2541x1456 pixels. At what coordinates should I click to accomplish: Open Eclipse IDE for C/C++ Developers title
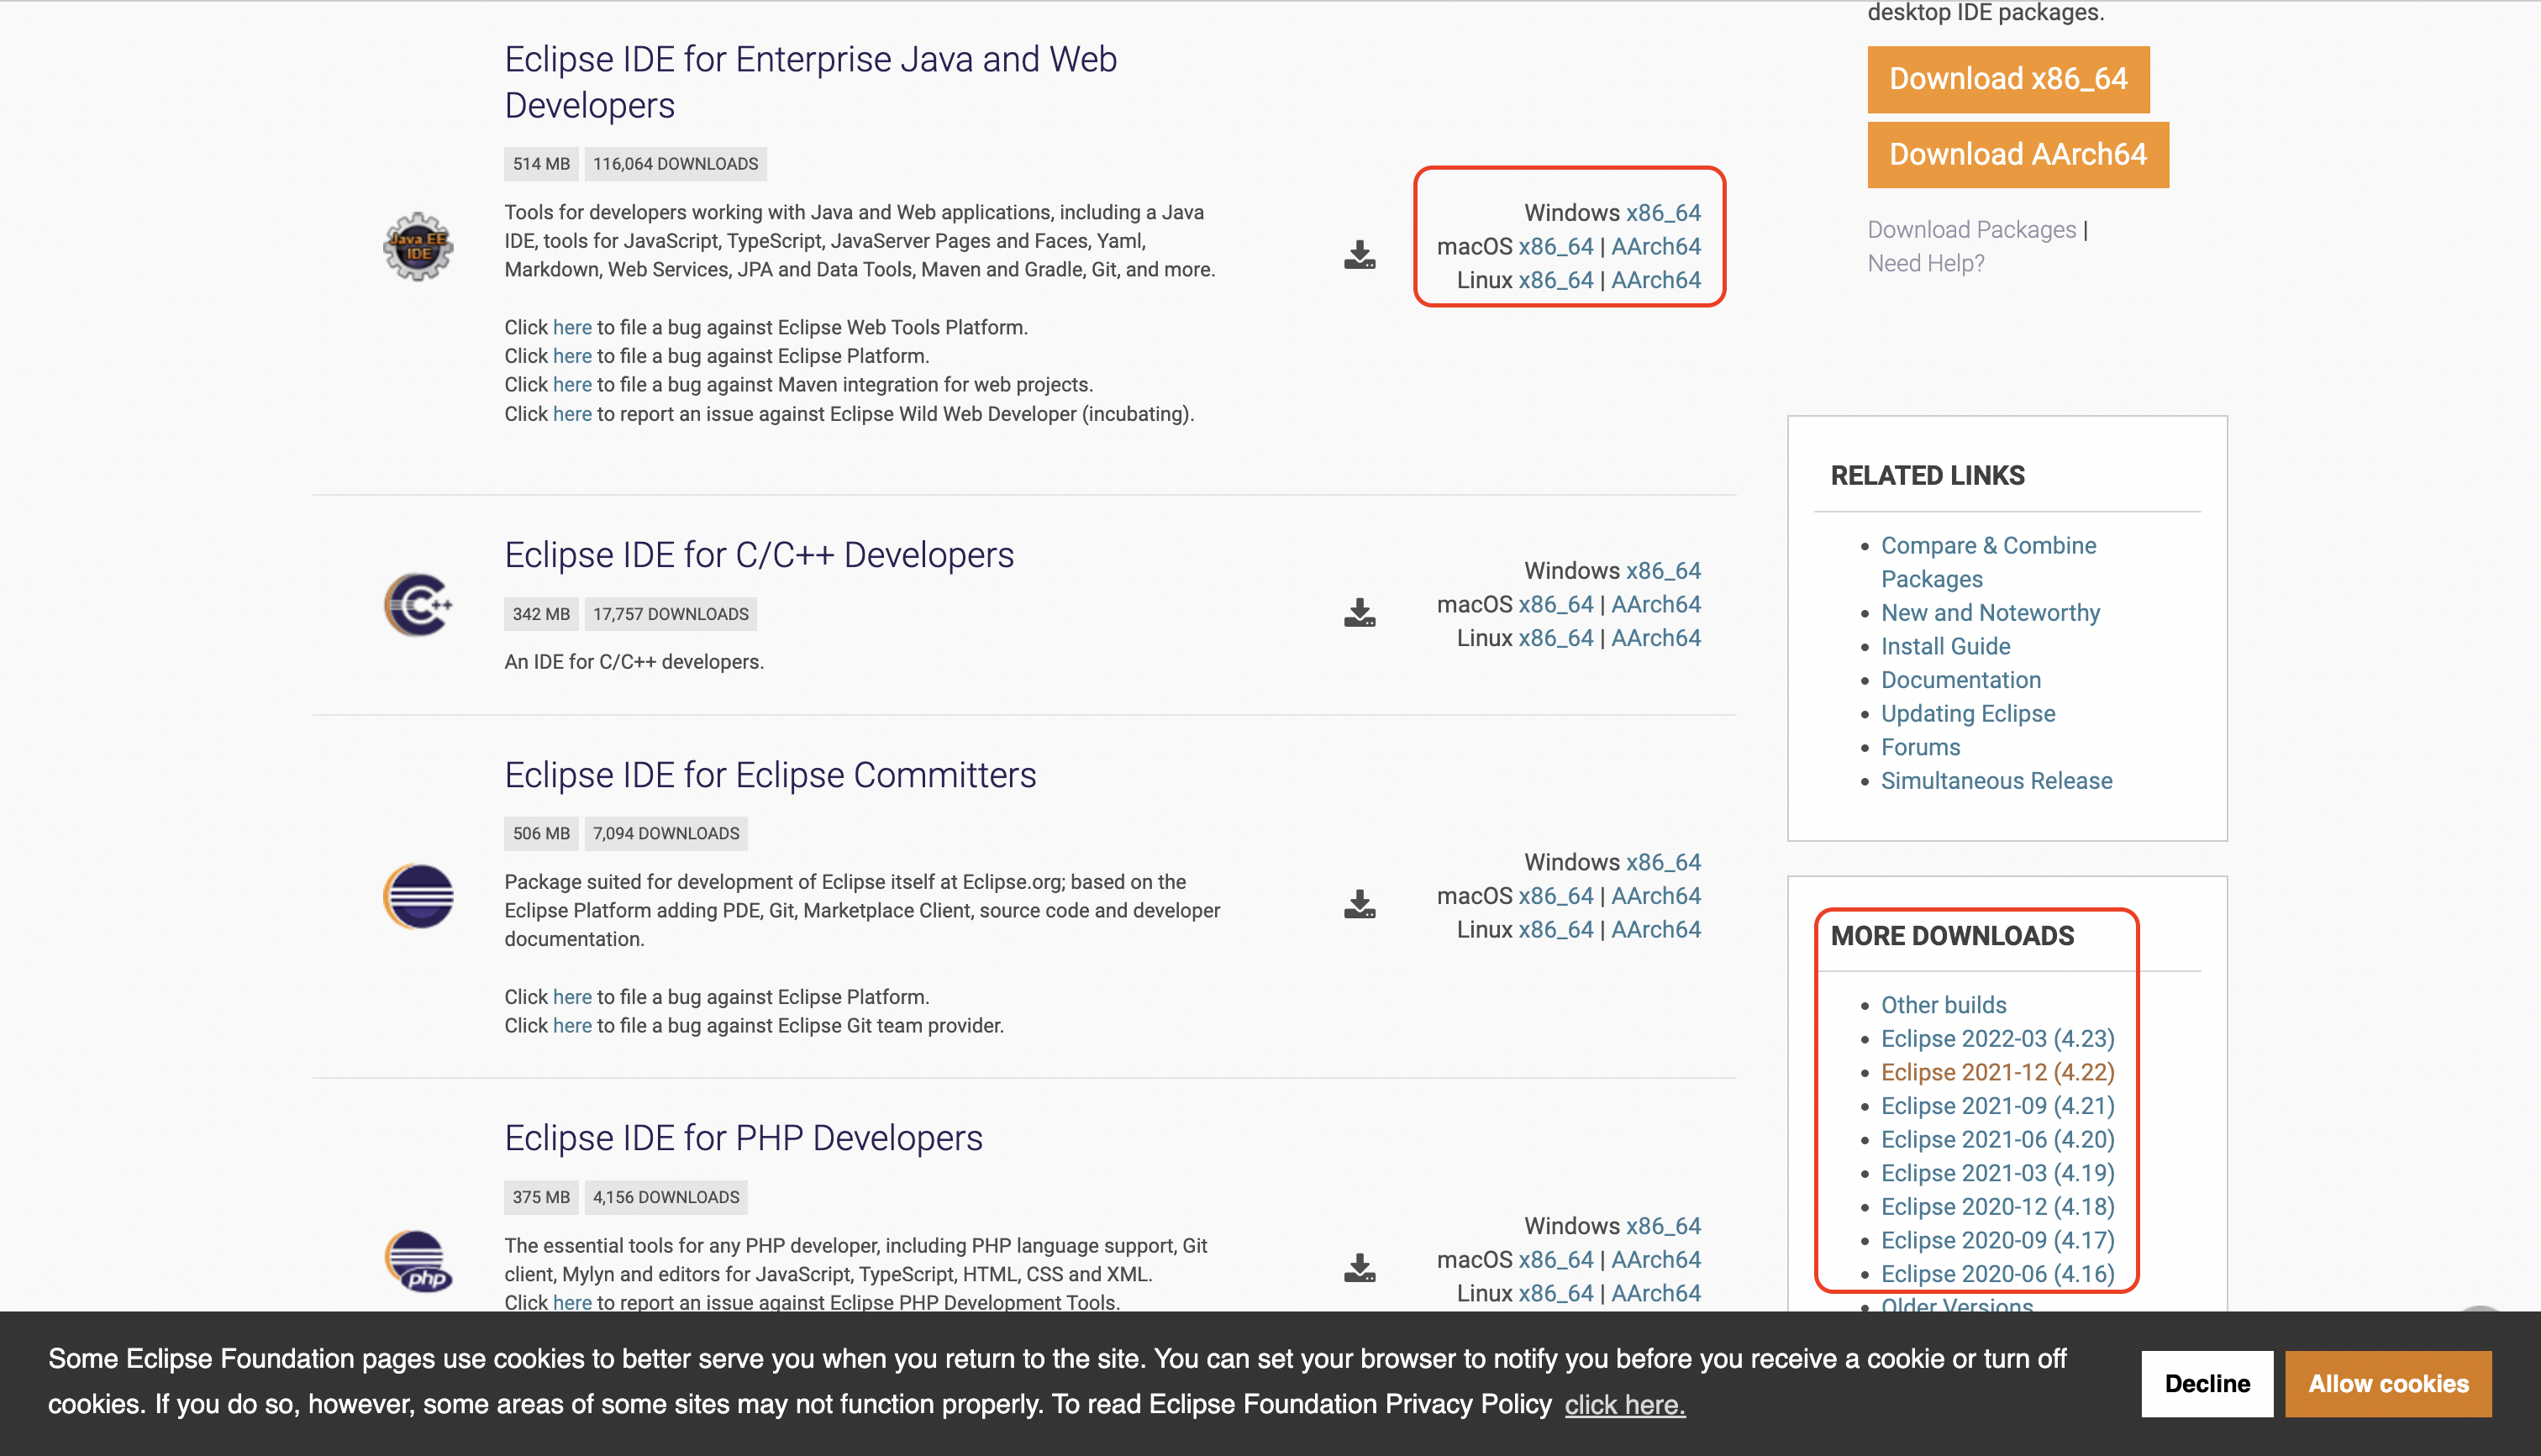(758, 555)
